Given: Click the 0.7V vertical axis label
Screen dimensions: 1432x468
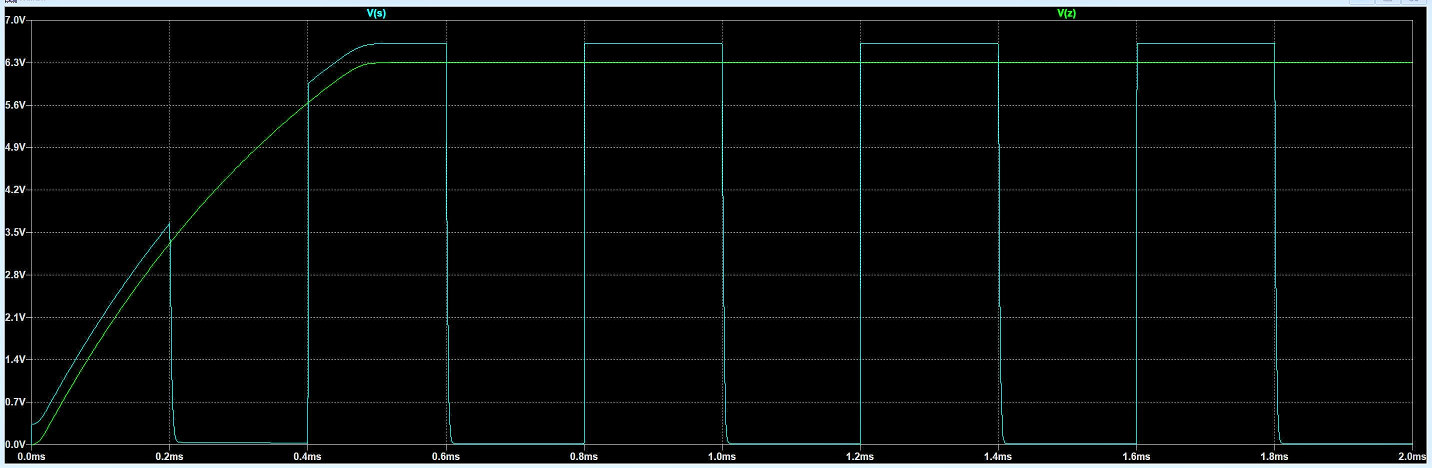Looking at the screenshot, I should (x=16, y=402).
